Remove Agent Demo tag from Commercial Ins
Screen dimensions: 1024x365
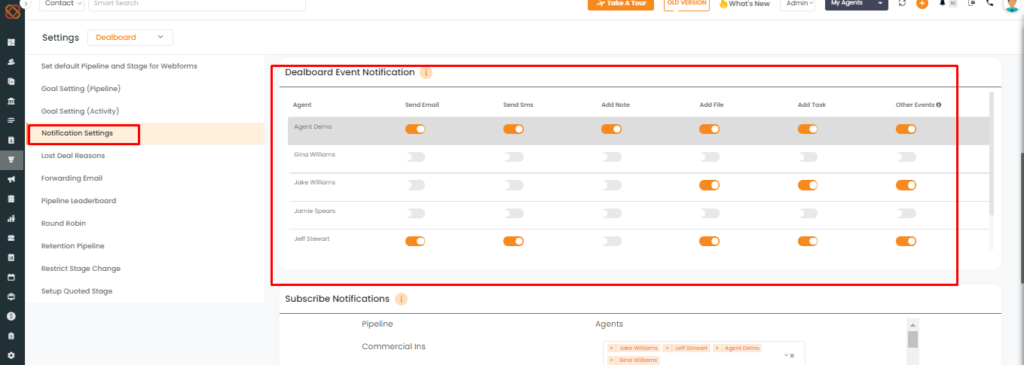click(718, 348)
